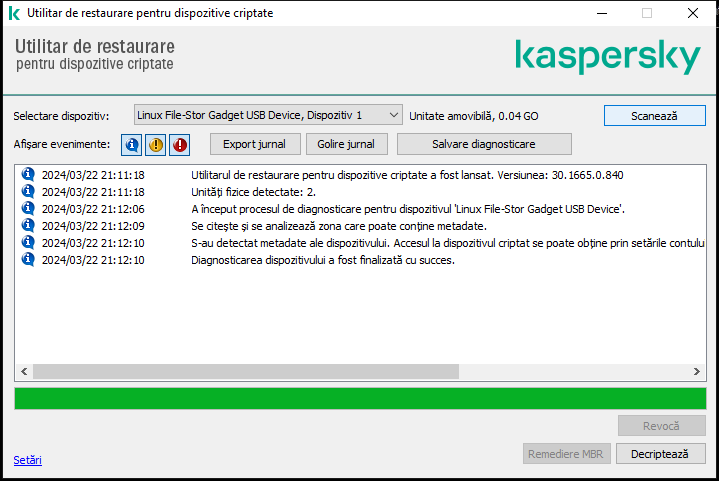This screenshot has width=719, height=481.
Task: Open the device selection dropdown
Action: point(268,115)
